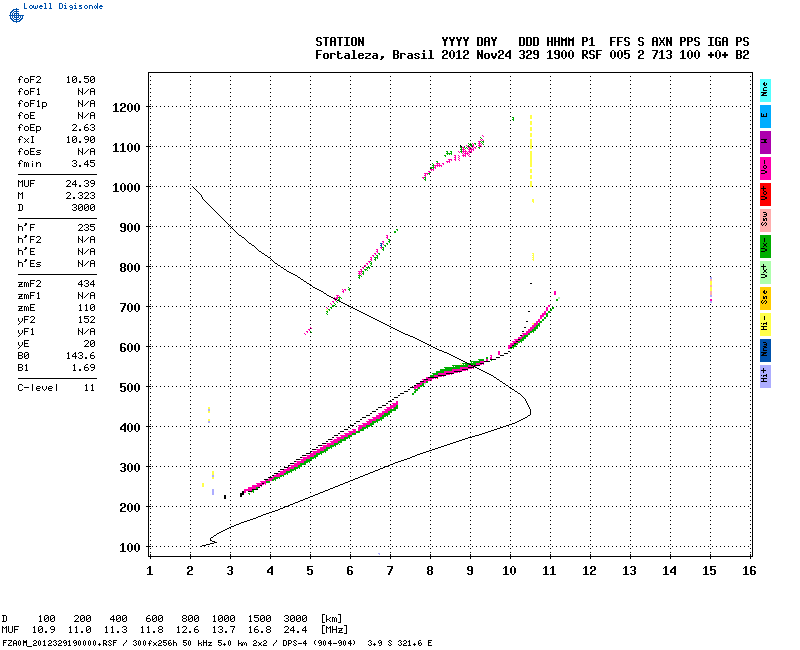Viewport: 800px width, 650px height.
Task: Click station name Fortaleza, Brasil
Action: coord(374,55)
